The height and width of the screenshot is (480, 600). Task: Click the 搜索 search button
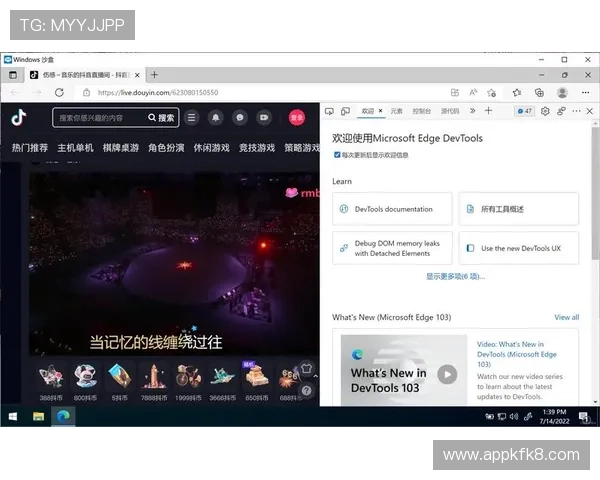tap(161, 118)
